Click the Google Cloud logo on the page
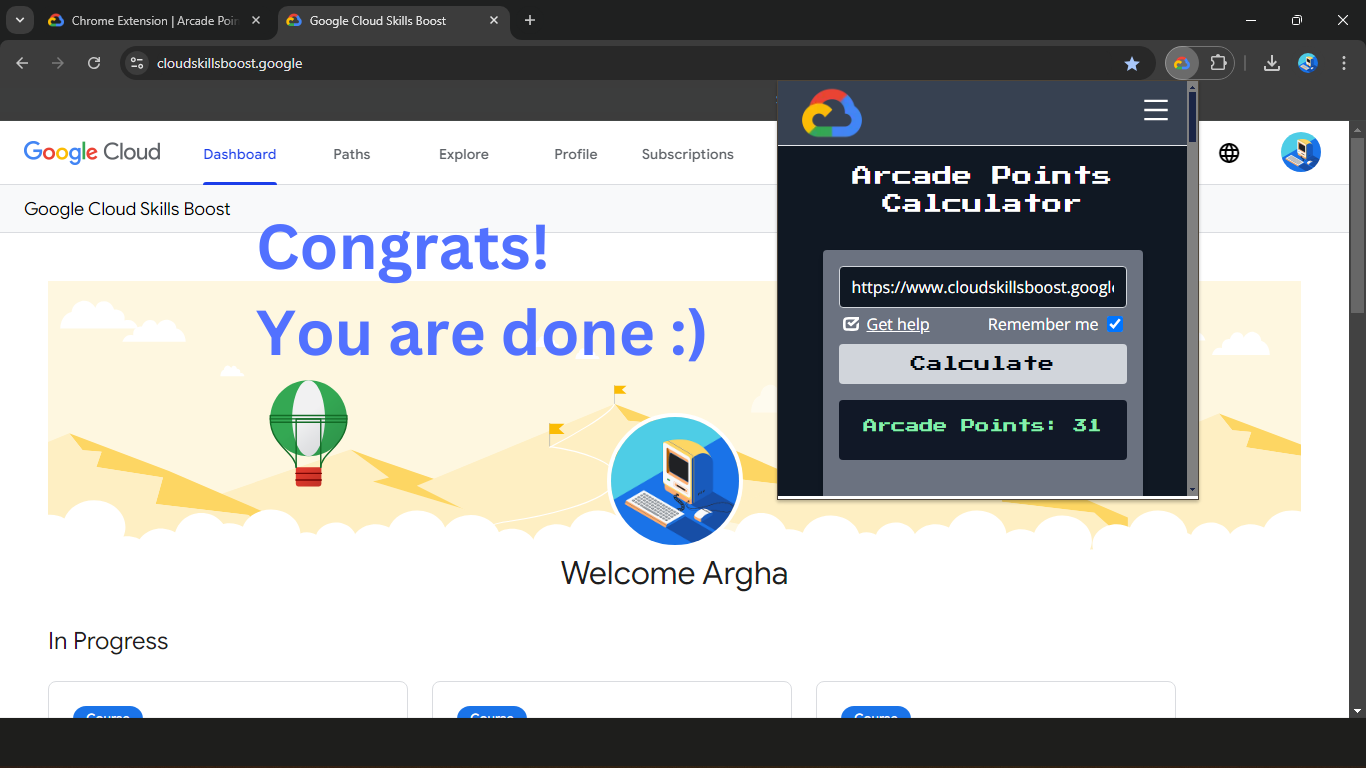1366x768 pixels. click(92, 153)
